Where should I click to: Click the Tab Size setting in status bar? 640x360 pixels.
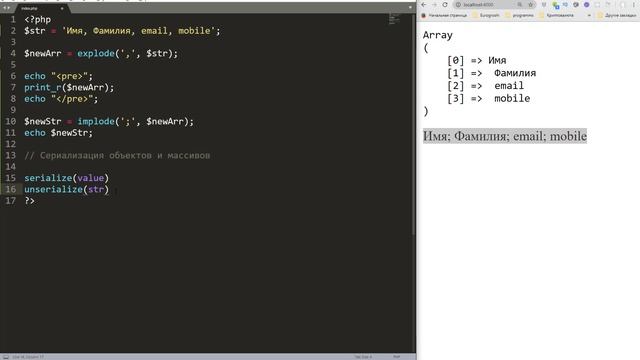[x=363, y=357]
